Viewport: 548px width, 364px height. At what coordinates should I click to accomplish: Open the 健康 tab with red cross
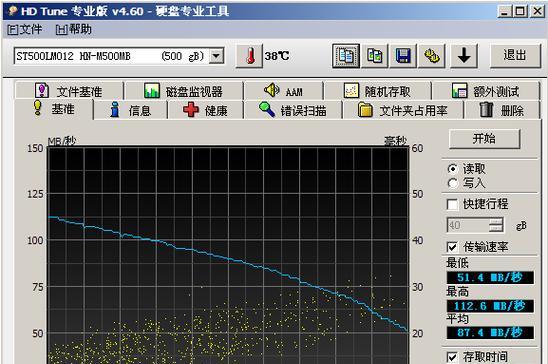pyautogui.click(x=205, y=110)
